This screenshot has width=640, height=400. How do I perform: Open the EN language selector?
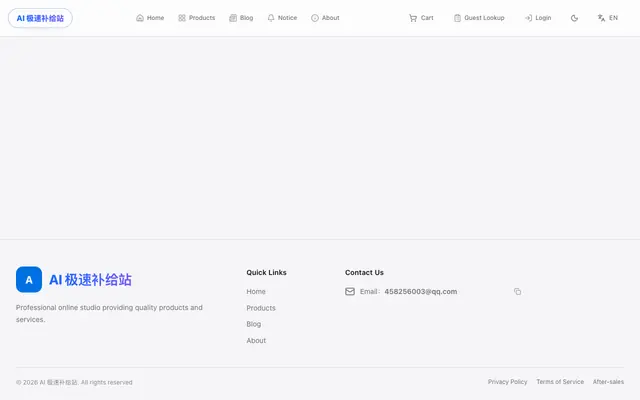(613, 18)
